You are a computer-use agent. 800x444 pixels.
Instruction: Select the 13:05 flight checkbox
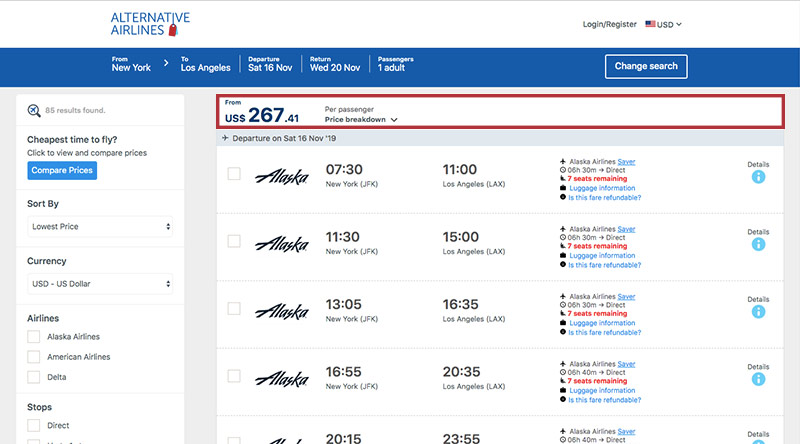(234, 308)
